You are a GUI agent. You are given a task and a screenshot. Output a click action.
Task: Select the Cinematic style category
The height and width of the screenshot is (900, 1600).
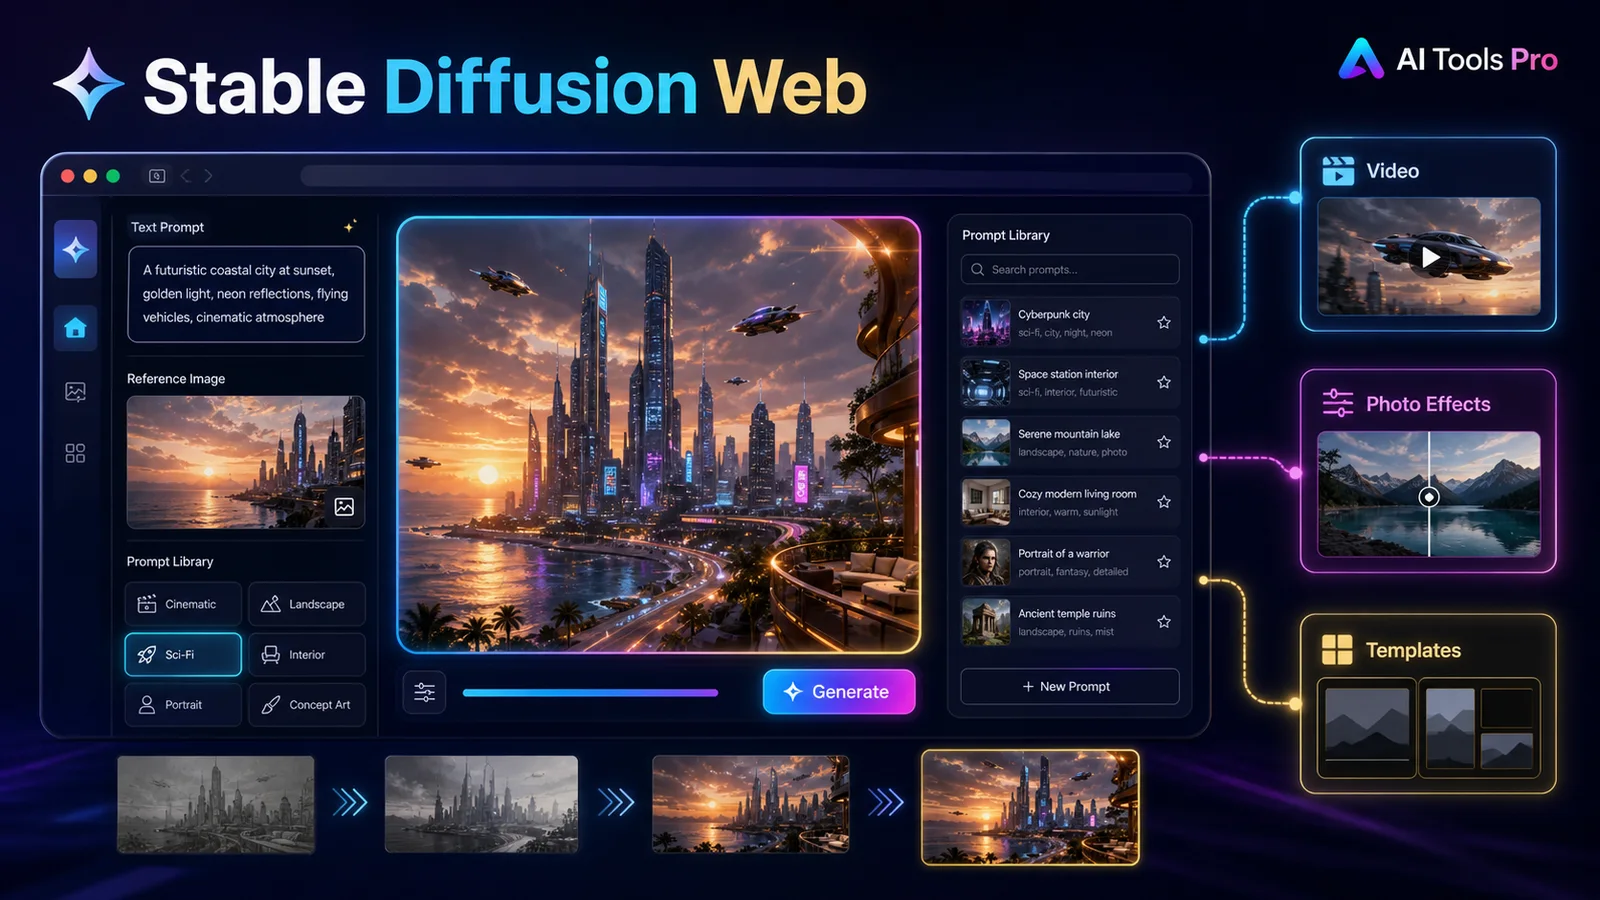(183, 604)
